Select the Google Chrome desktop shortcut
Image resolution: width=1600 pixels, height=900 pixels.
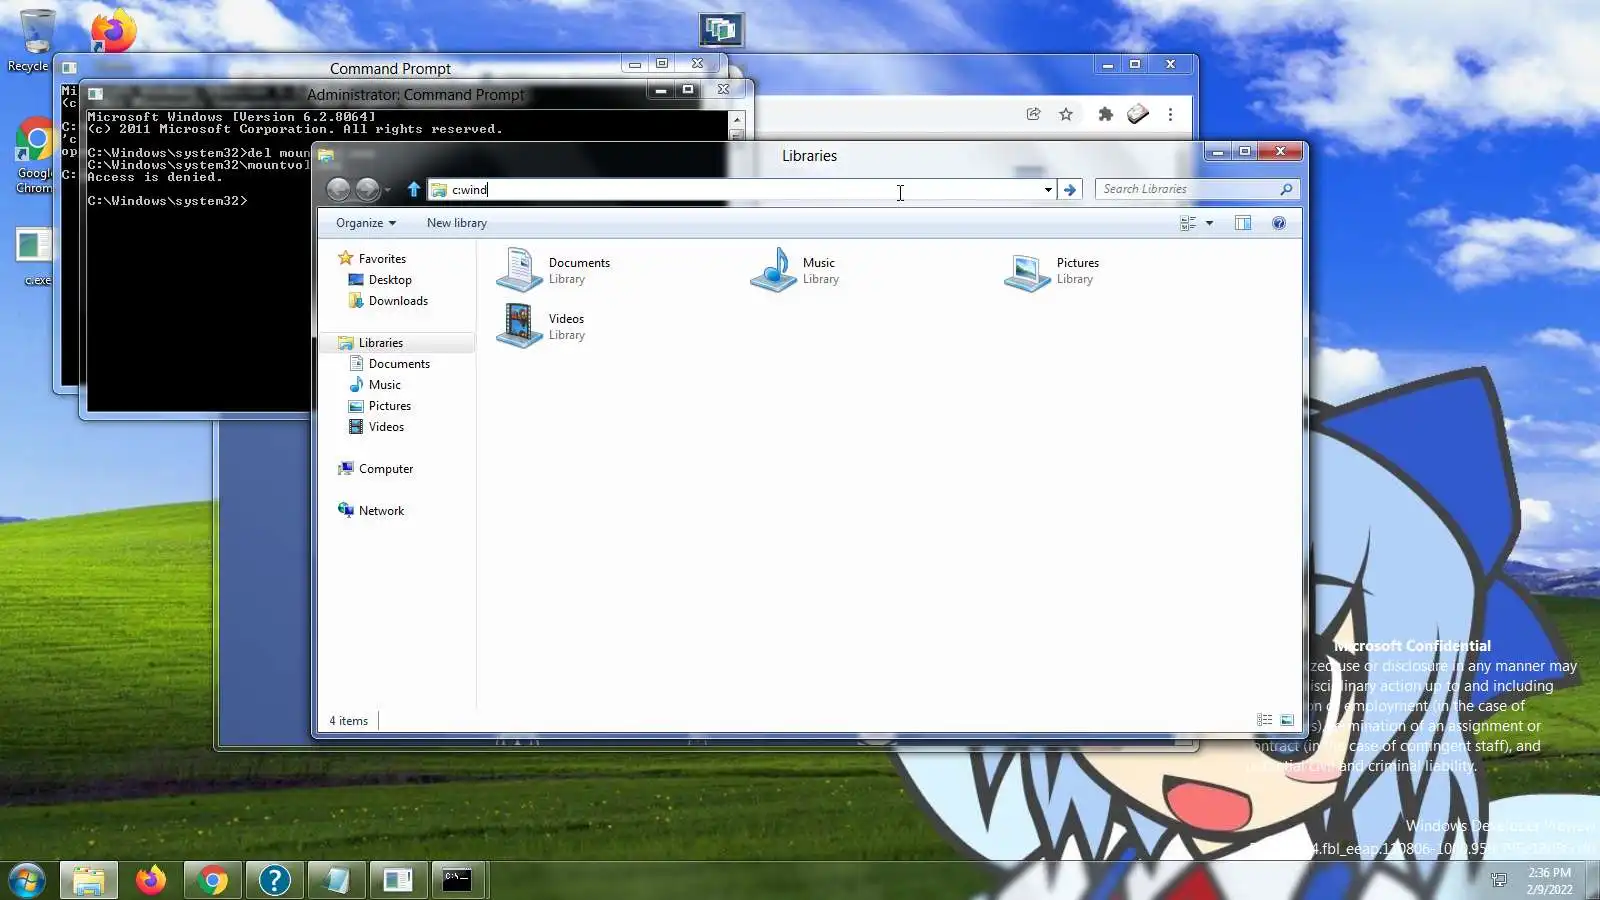(x=33, y=156)
